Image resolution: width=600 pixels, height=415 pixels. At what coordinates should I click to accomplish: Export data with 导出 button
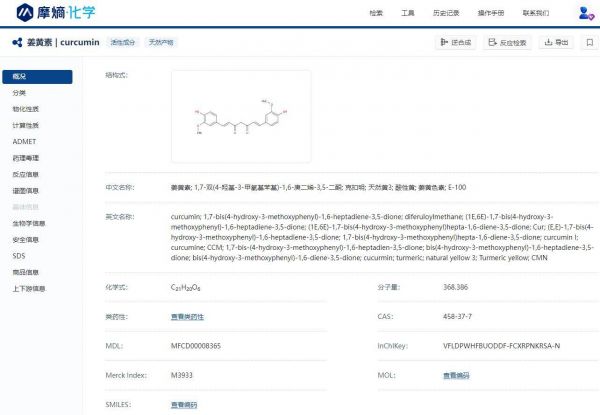(x=556, y=43)
